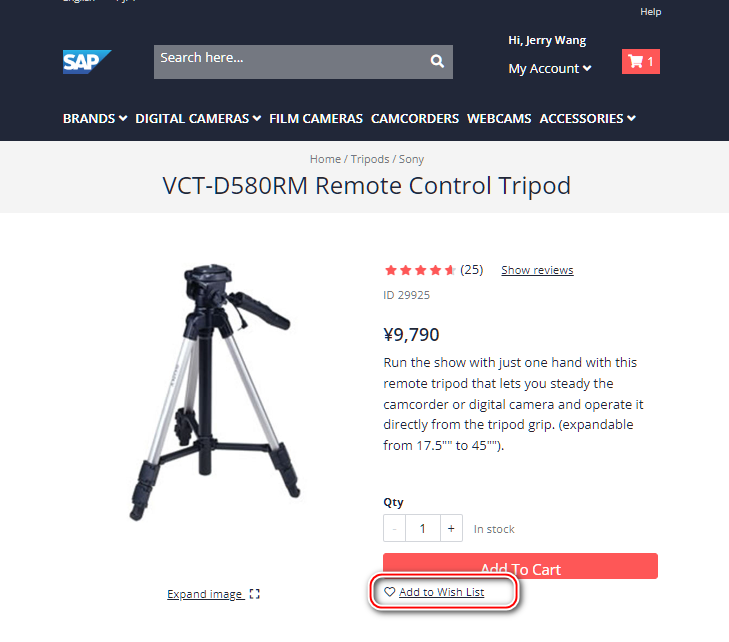Open the CAMCORDERS category

(x=415, y=119)
